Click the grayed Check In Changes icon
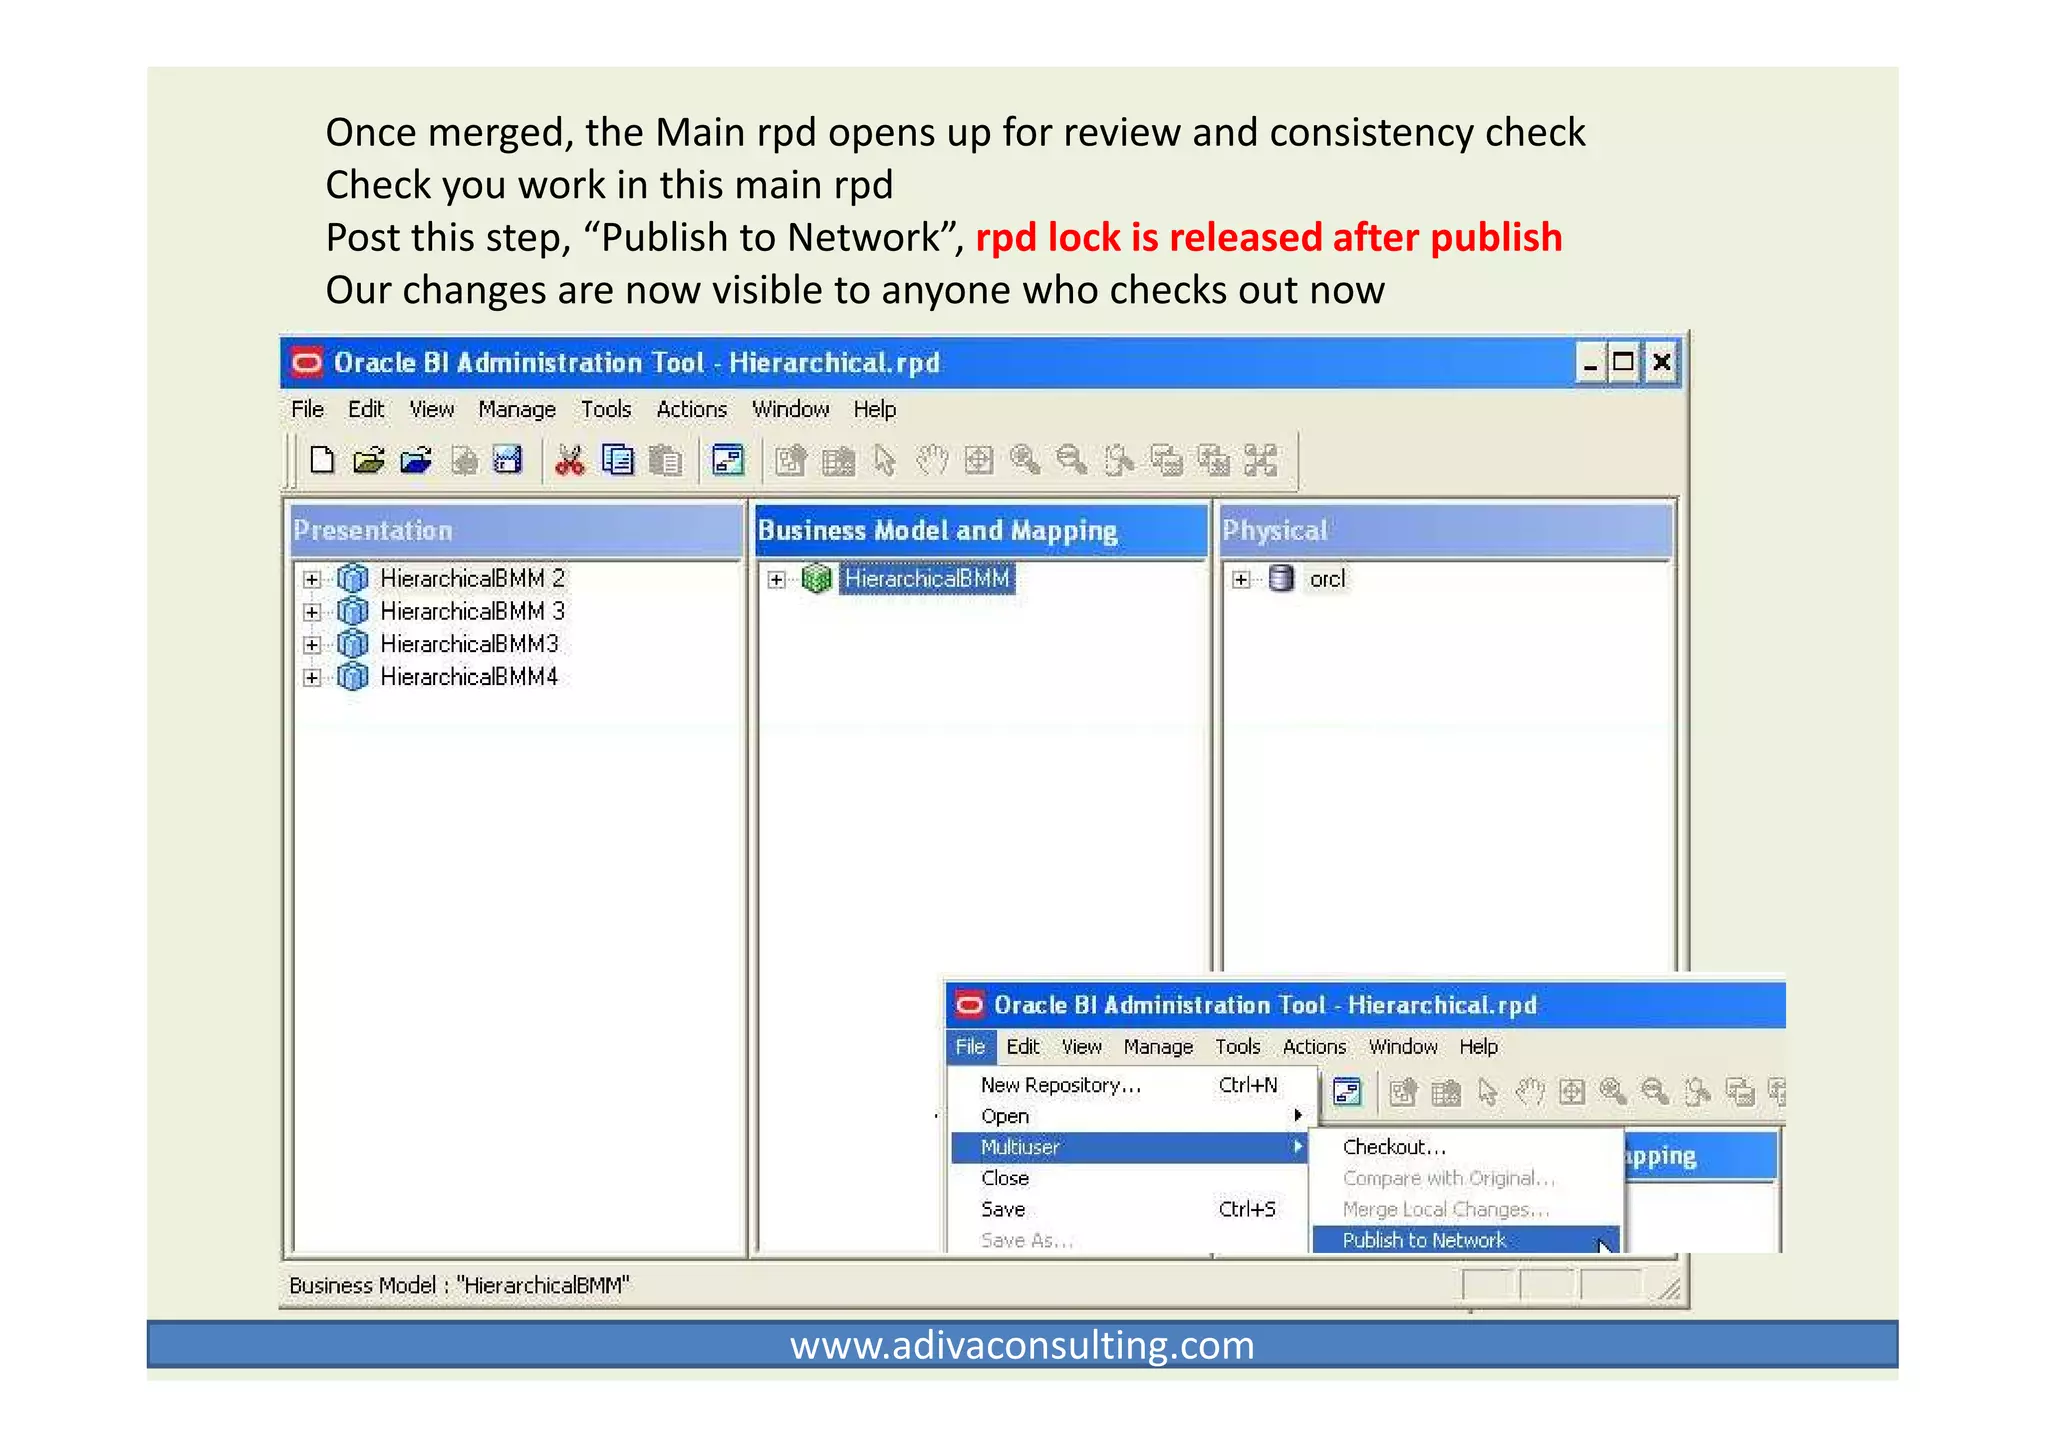The width and height of the screenshot is (2048, 1448). click(464, 460)
